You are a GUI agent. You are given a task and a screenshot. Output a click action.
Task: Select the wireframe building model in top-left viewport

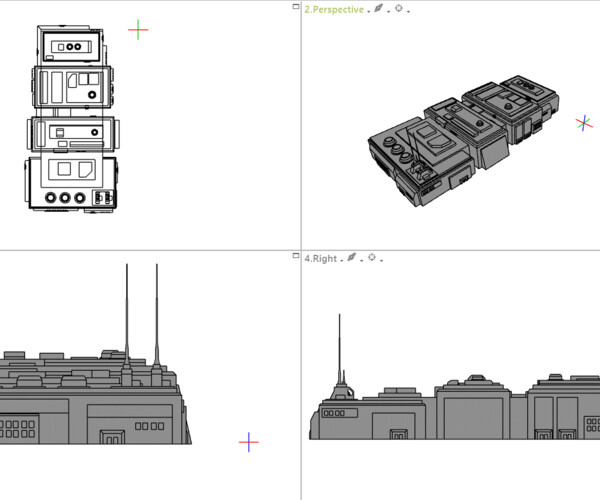click(72, 119)
